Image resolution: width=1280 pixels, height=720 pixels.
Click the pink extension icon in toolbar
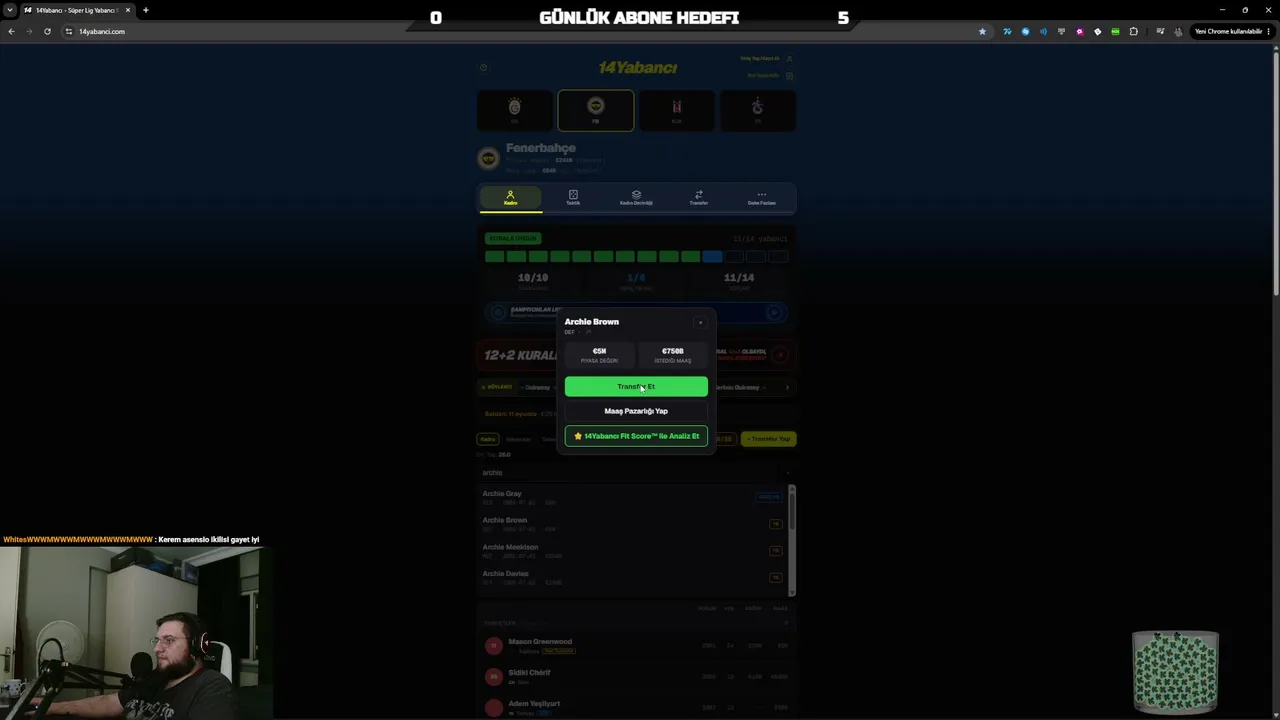click(x=1079, y=31)
